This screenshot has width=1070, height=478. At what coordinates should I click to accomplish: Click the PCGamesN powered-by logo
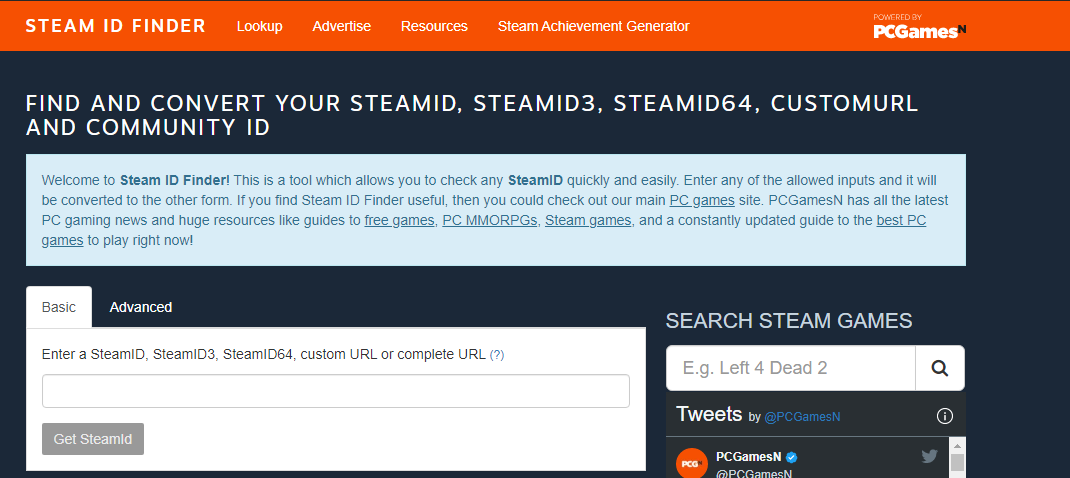[919, 26]
